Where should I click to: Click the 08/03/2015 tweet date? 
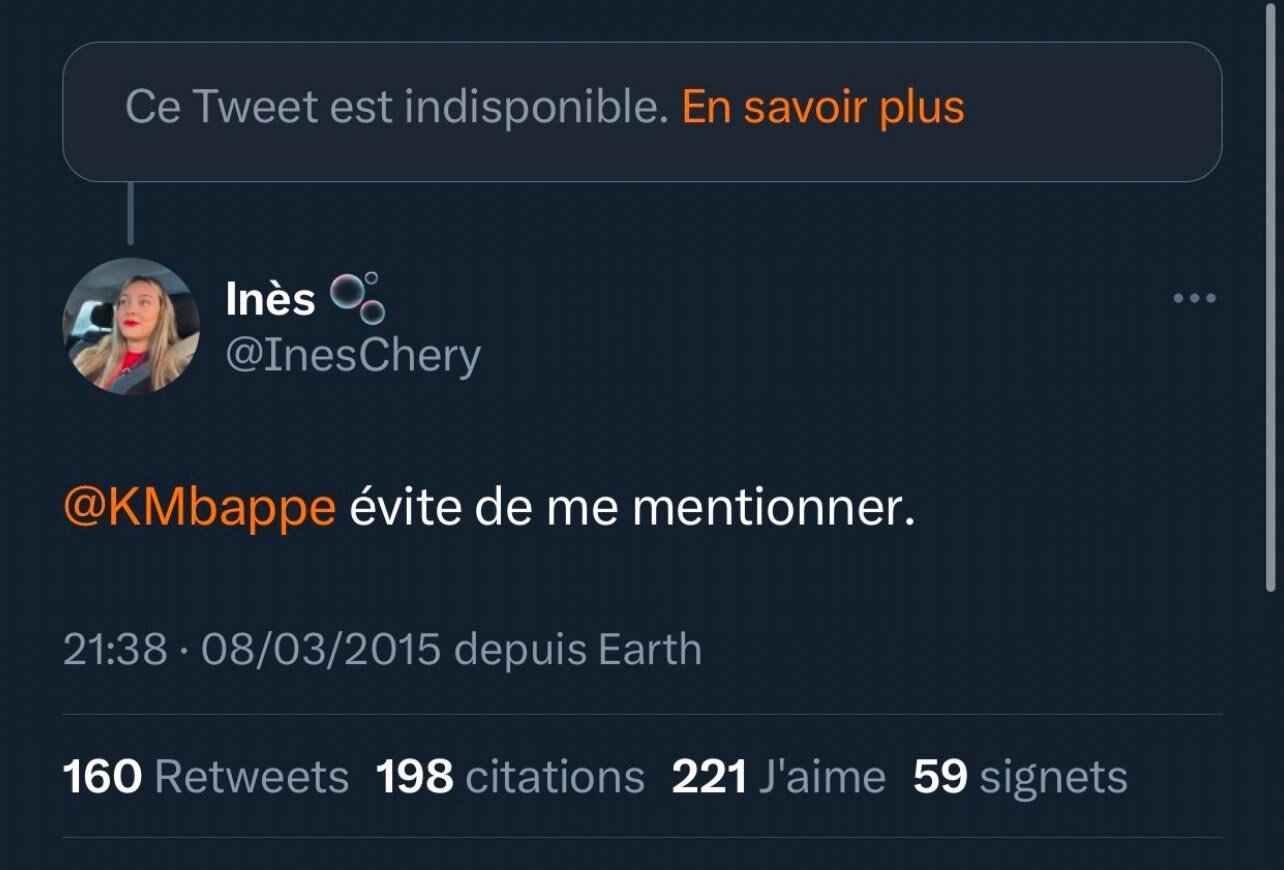[321, 650]
